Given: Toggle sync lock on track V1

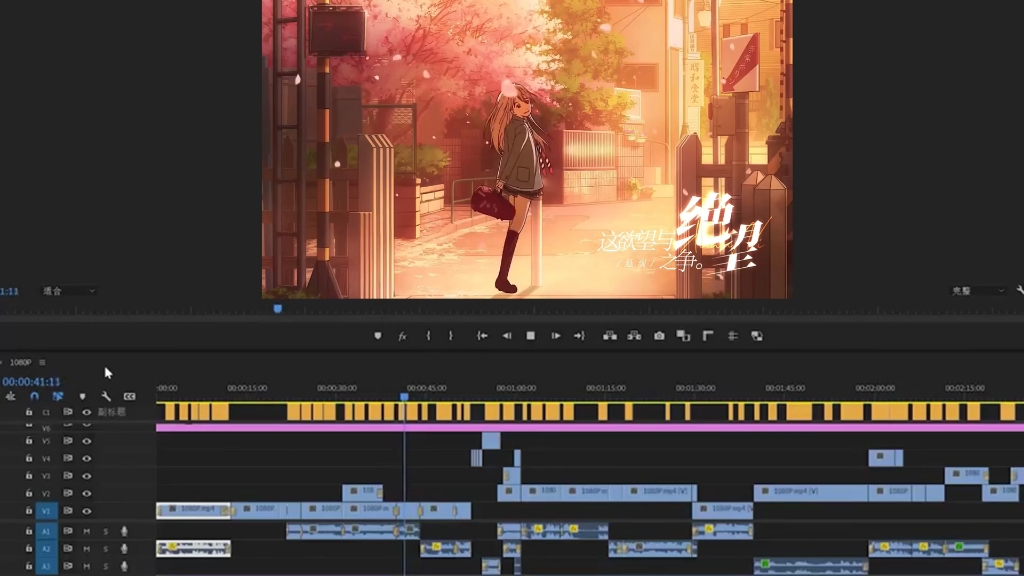Looking at the screenshot, I should (x=68, y=511).
